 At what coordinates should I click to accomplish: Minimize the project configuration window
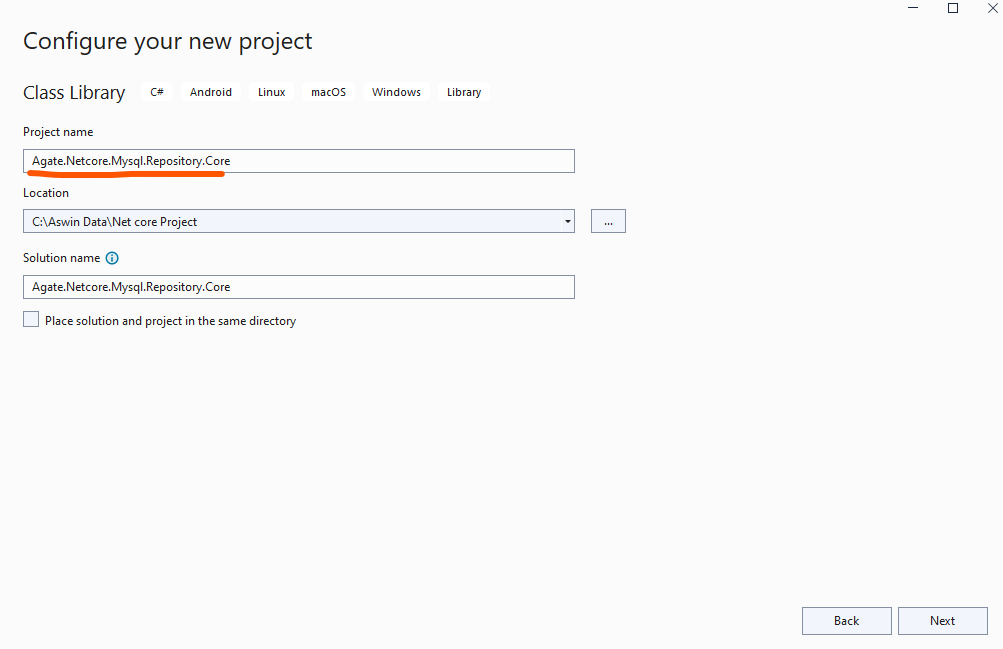[x=914, y=8]
